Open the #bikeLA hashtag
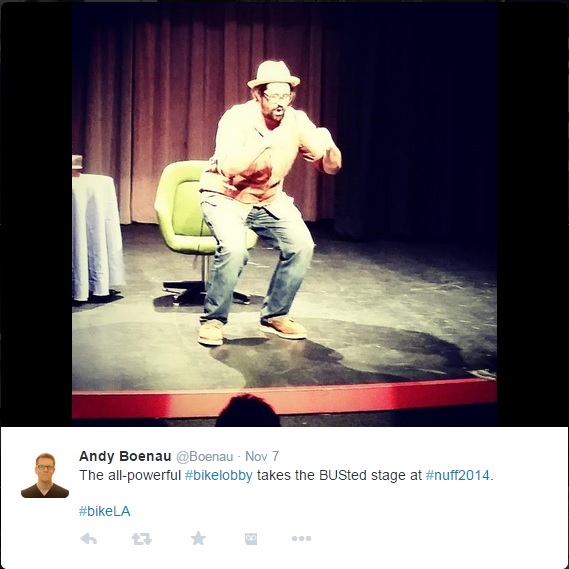 (105, 511)
